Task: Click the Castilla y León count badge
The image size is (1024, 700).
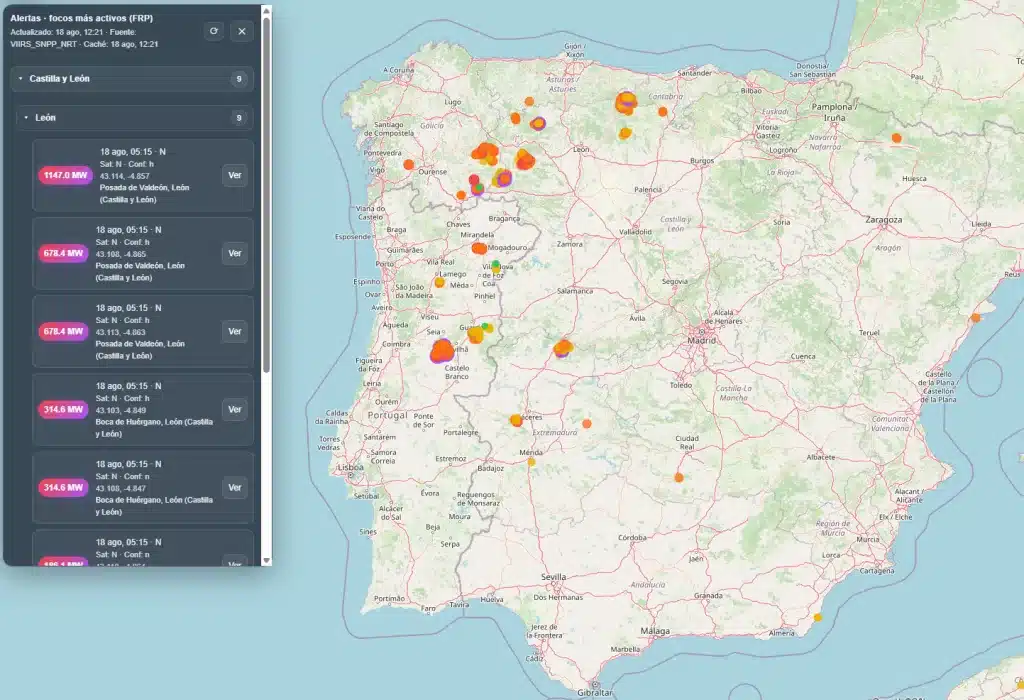Action: click(238, 79)
